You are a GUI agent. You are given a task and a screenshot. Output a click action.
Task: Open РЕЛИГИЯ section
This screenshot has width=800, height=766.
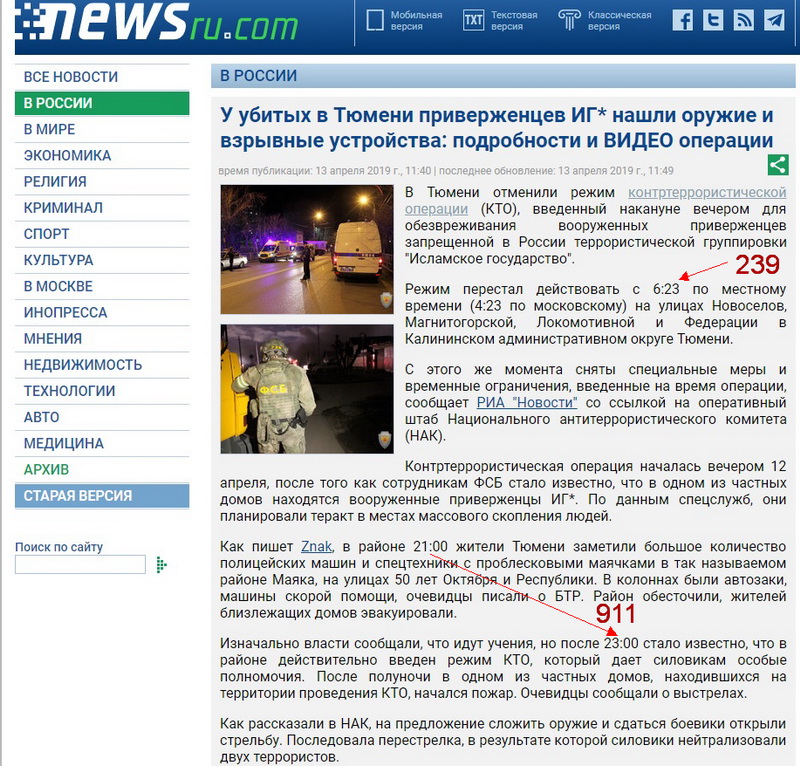(102, 181)
